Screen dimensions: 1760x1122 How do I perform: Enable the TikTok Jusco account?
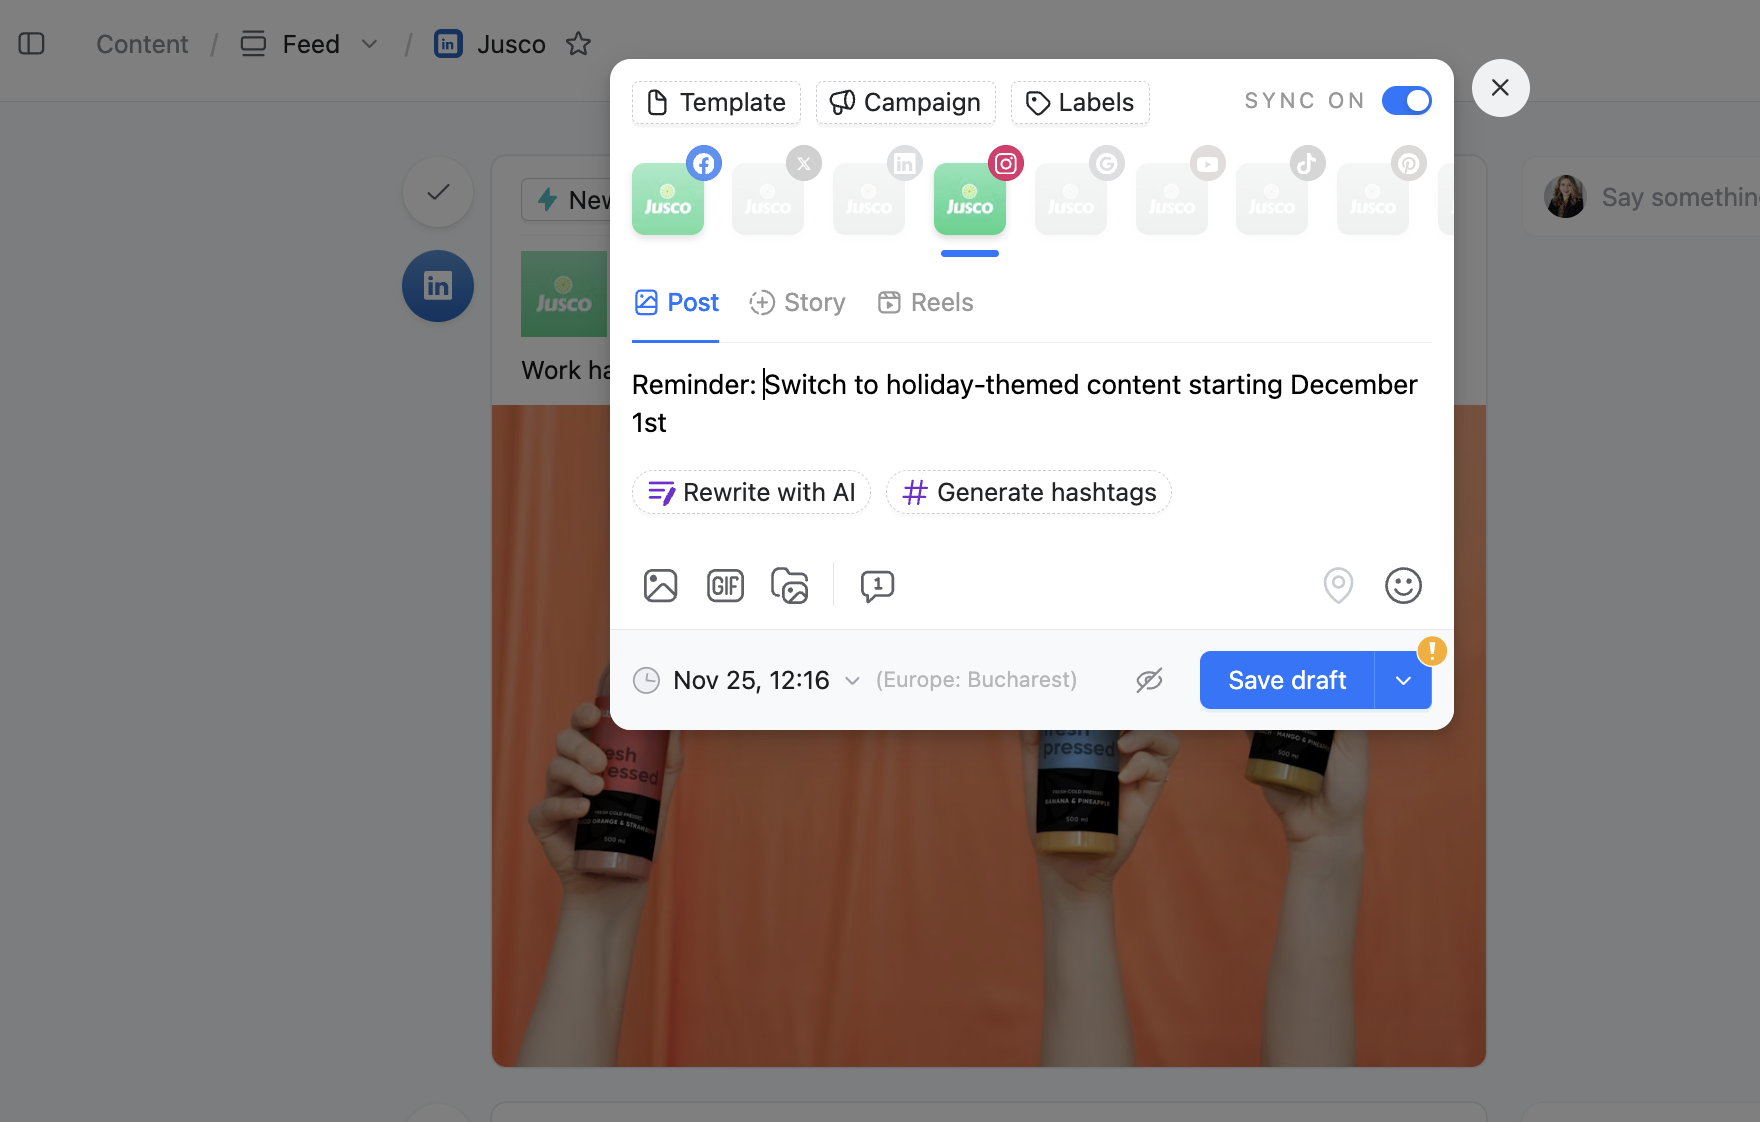[x=1273, y=199]
